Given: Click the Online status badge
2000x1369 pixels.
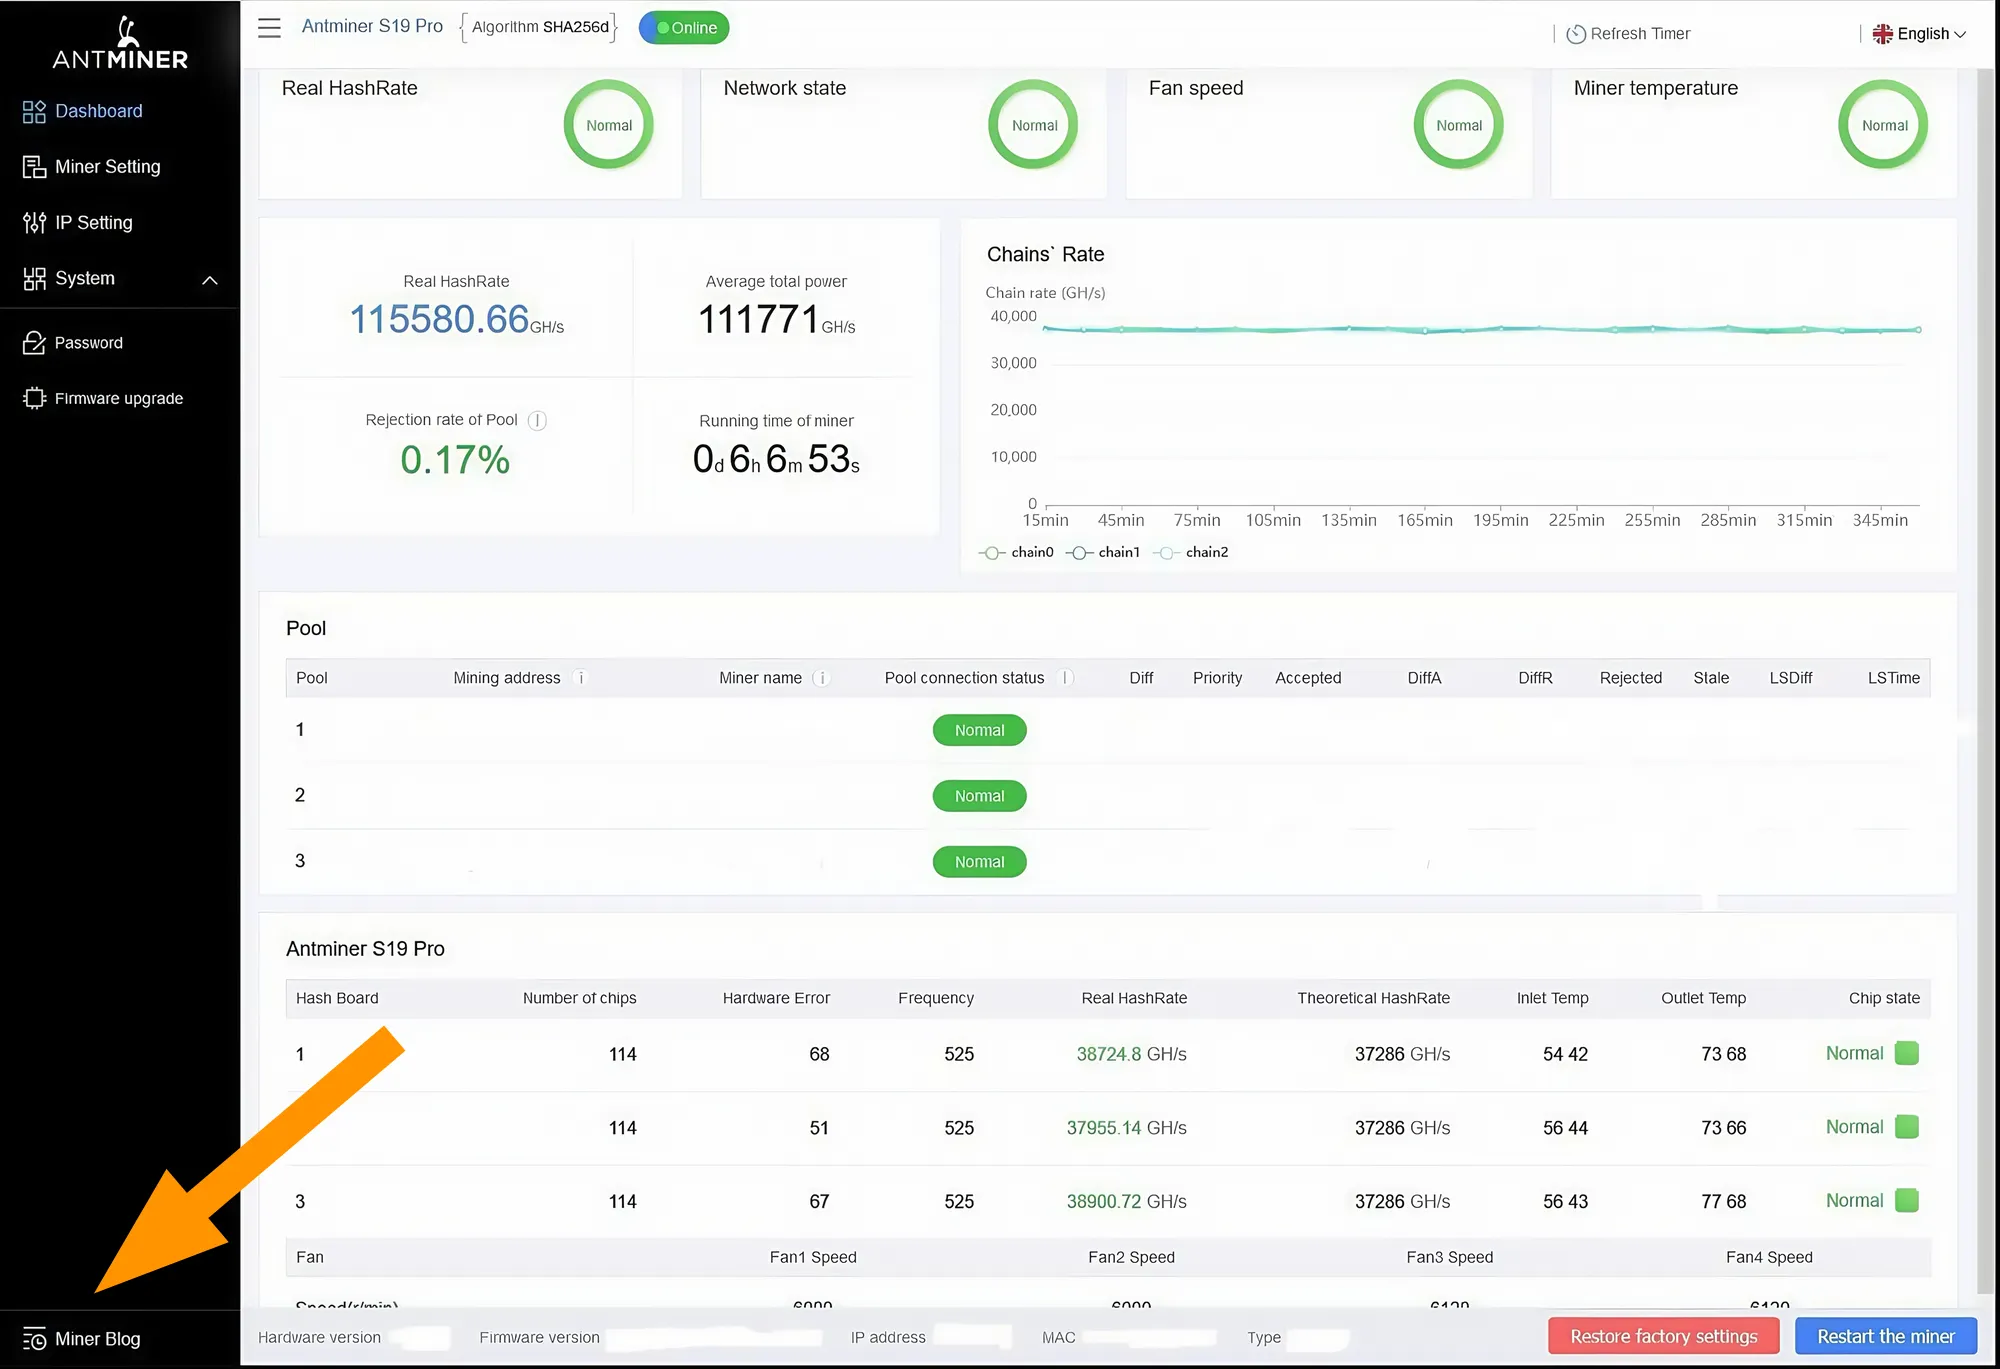Looking at the screenshot, I should pos(685,28).
